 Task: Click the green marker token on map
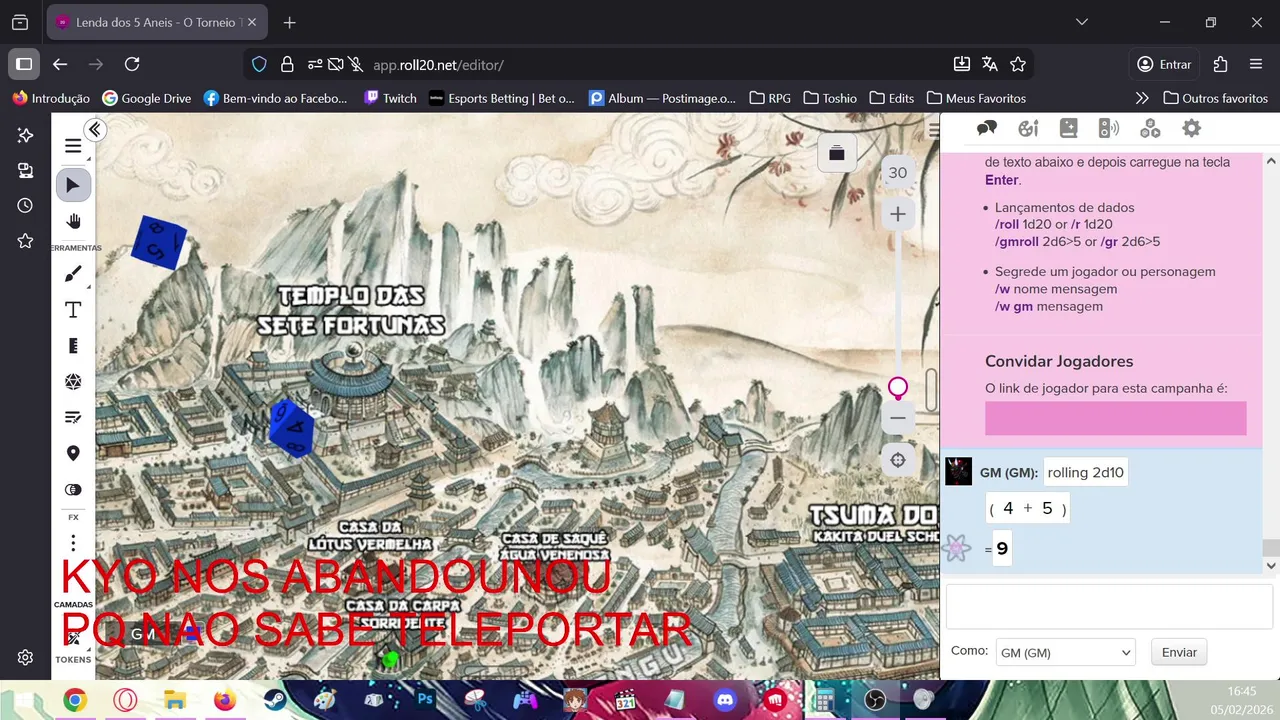[391, 659]
